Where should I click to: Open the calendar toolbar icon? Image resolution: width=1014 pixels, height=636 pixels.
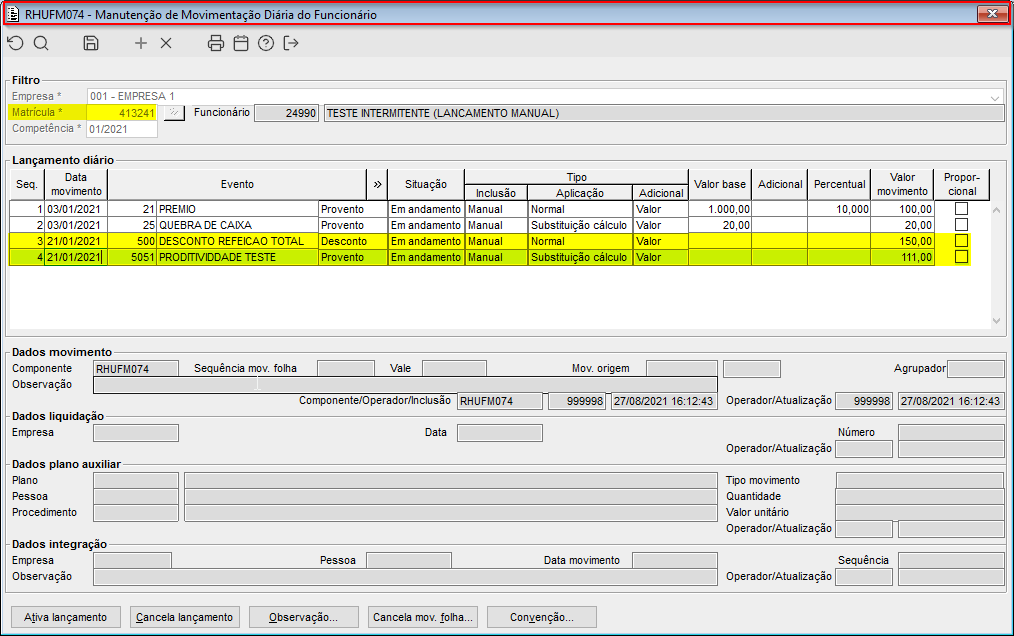point(241,43)
